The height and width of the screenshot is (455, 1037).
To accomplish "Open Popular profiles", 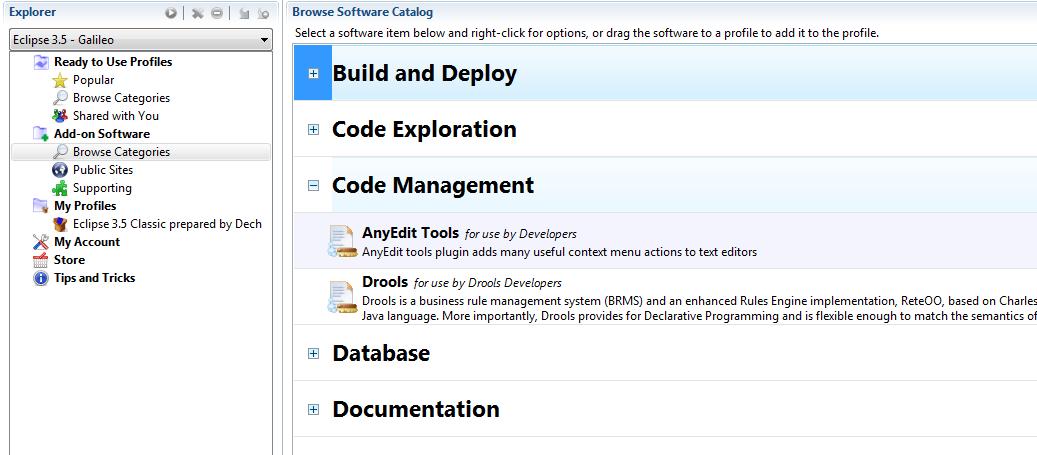I will tap(93, 79).
